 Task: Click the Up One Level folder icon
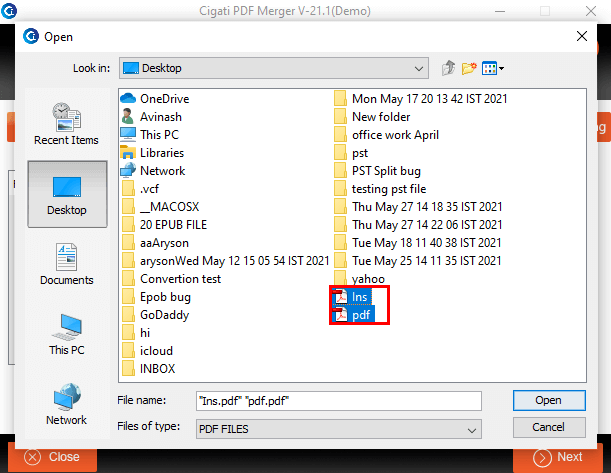click(x=449, y=68)
